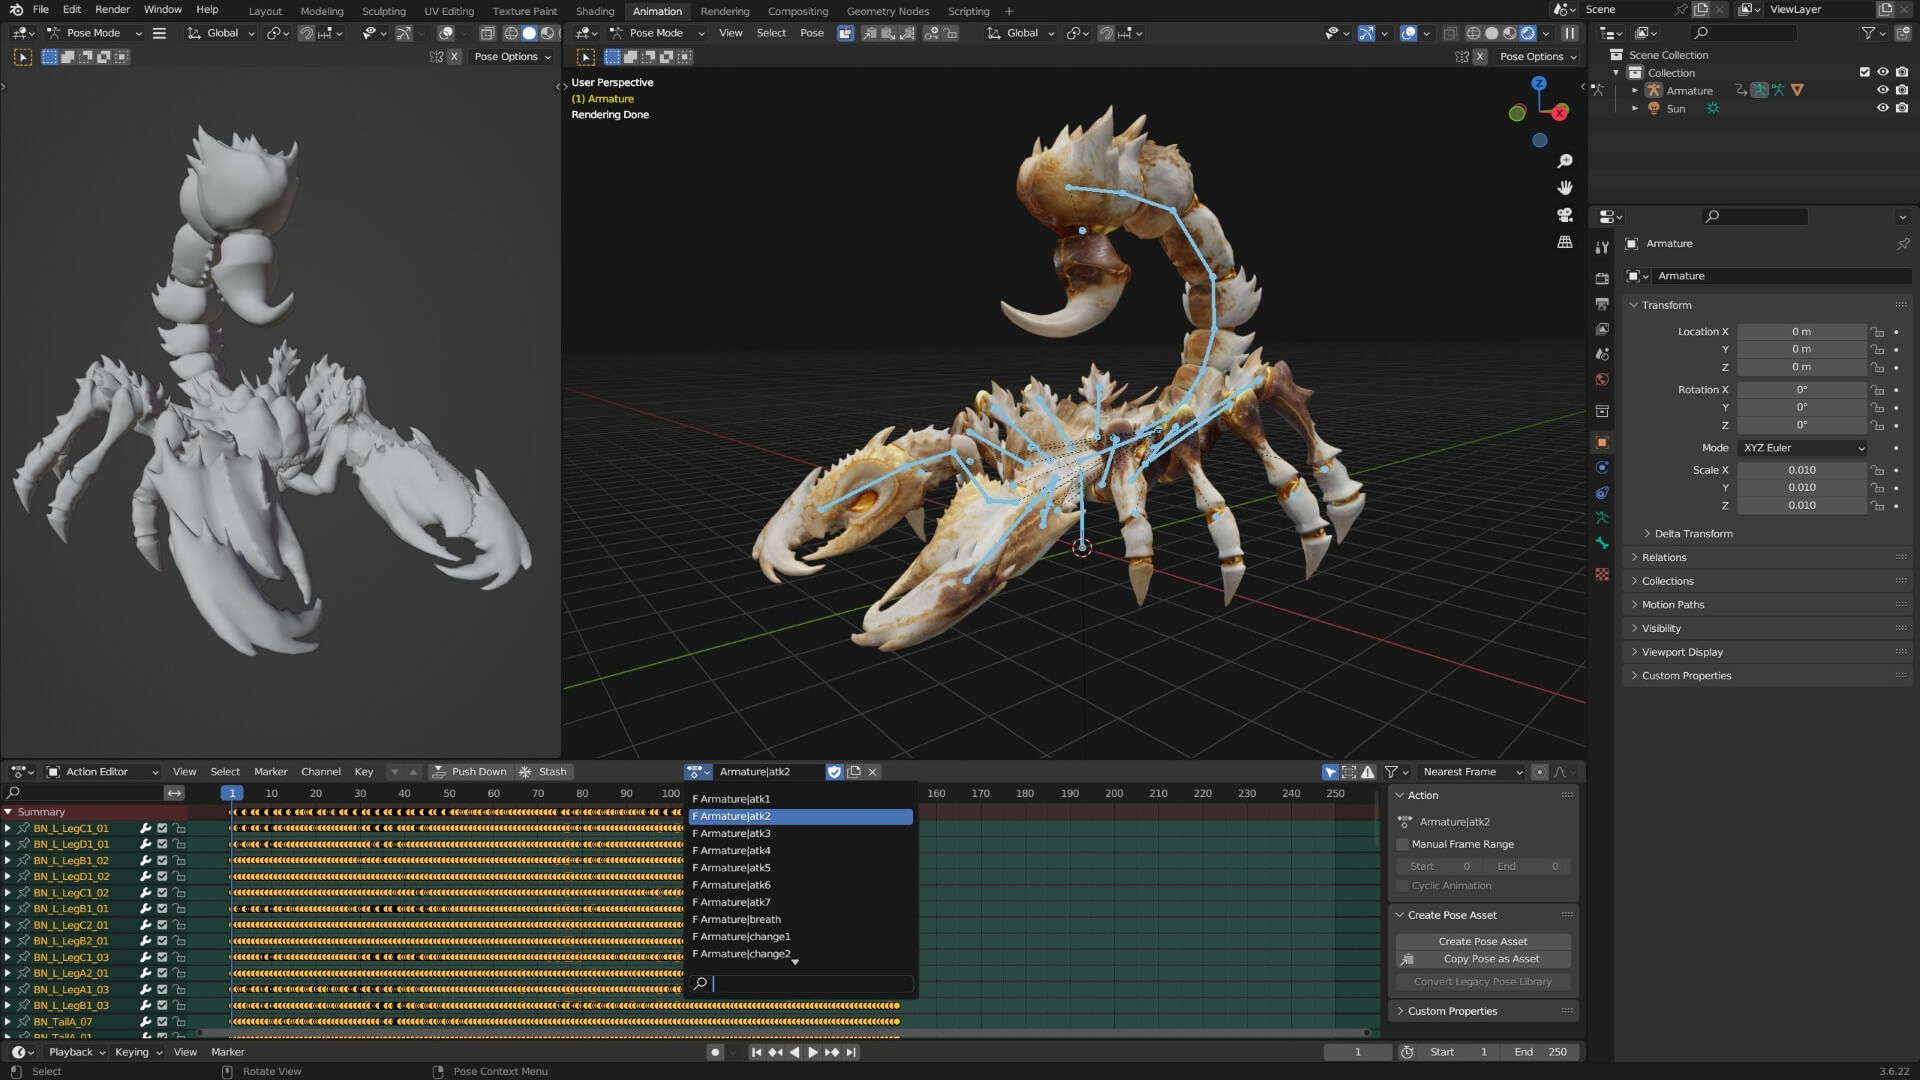Click the Blender logo menu icon
Viewport: 1920px width, 1080px height.
coord(16,10)
